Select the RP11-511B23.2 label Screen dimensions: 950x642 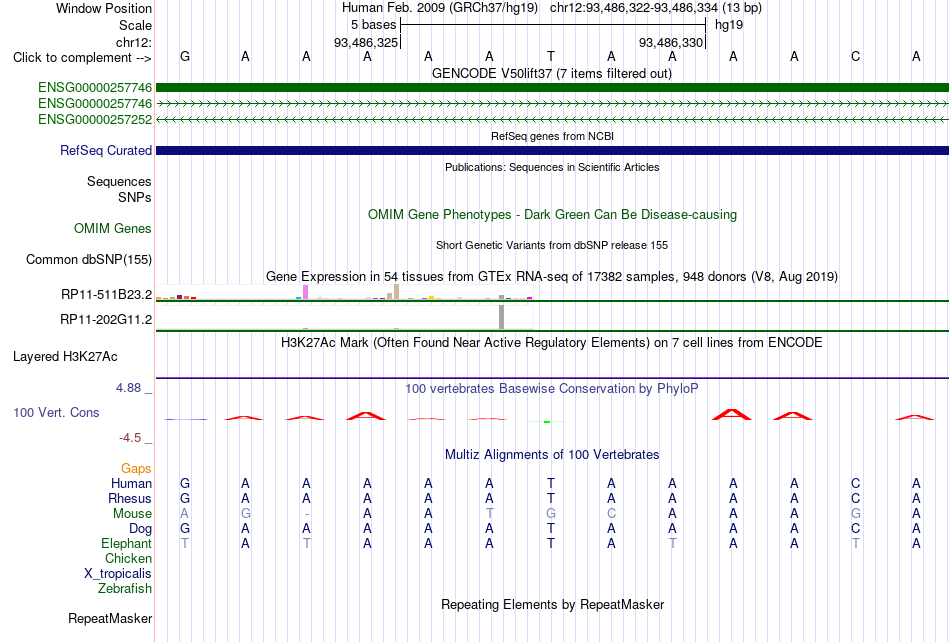click(106, 294)
